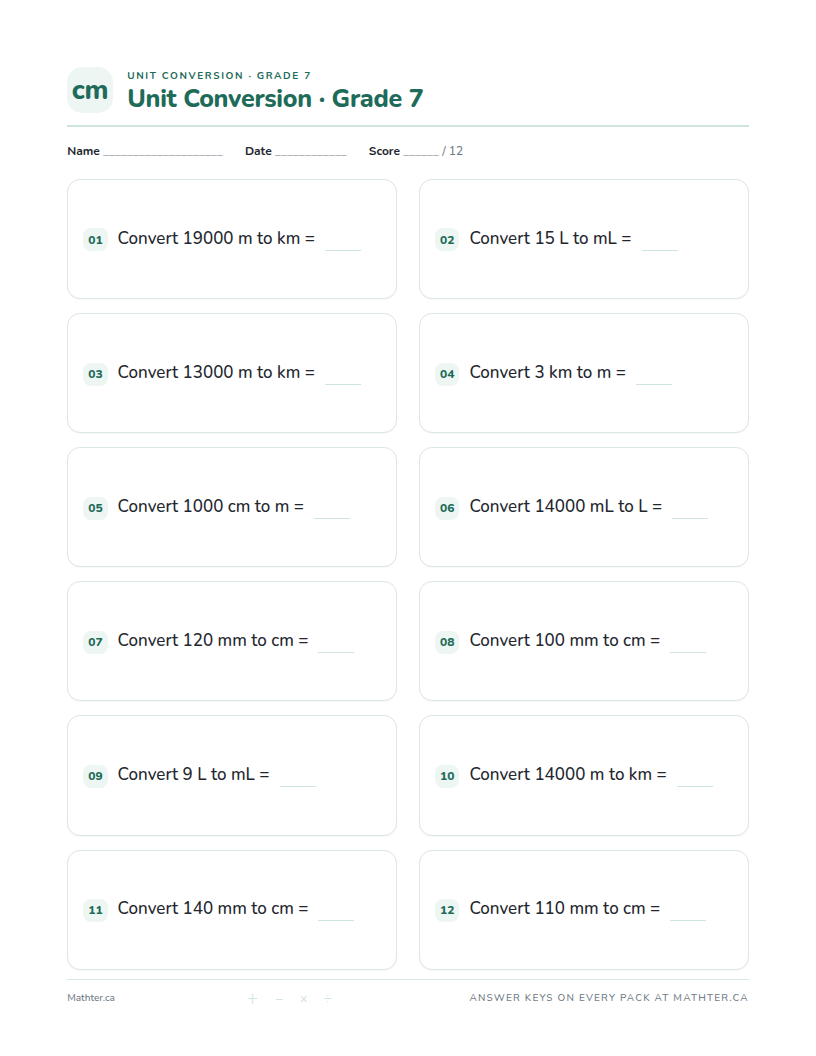Click the question number badge 11
Screen dimensions: 816x1056
click(x=96, y=909)
